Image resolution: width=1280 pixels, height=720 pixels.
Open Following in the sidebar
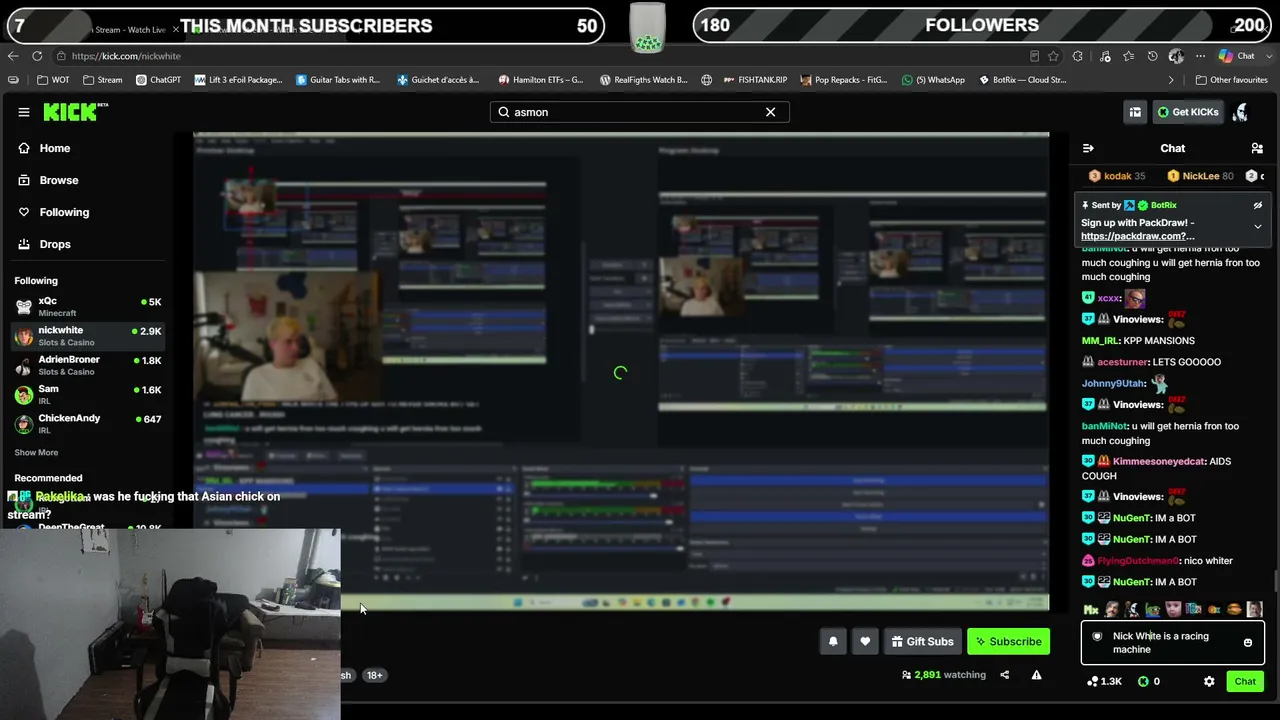64,212
